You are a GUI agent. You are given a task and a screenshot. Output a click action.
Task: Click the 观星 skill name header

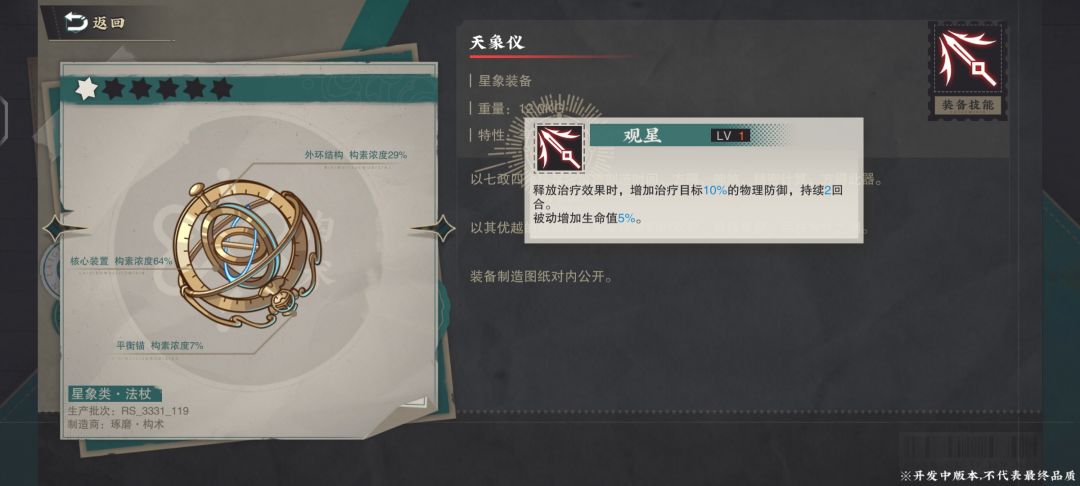[642, 136]
